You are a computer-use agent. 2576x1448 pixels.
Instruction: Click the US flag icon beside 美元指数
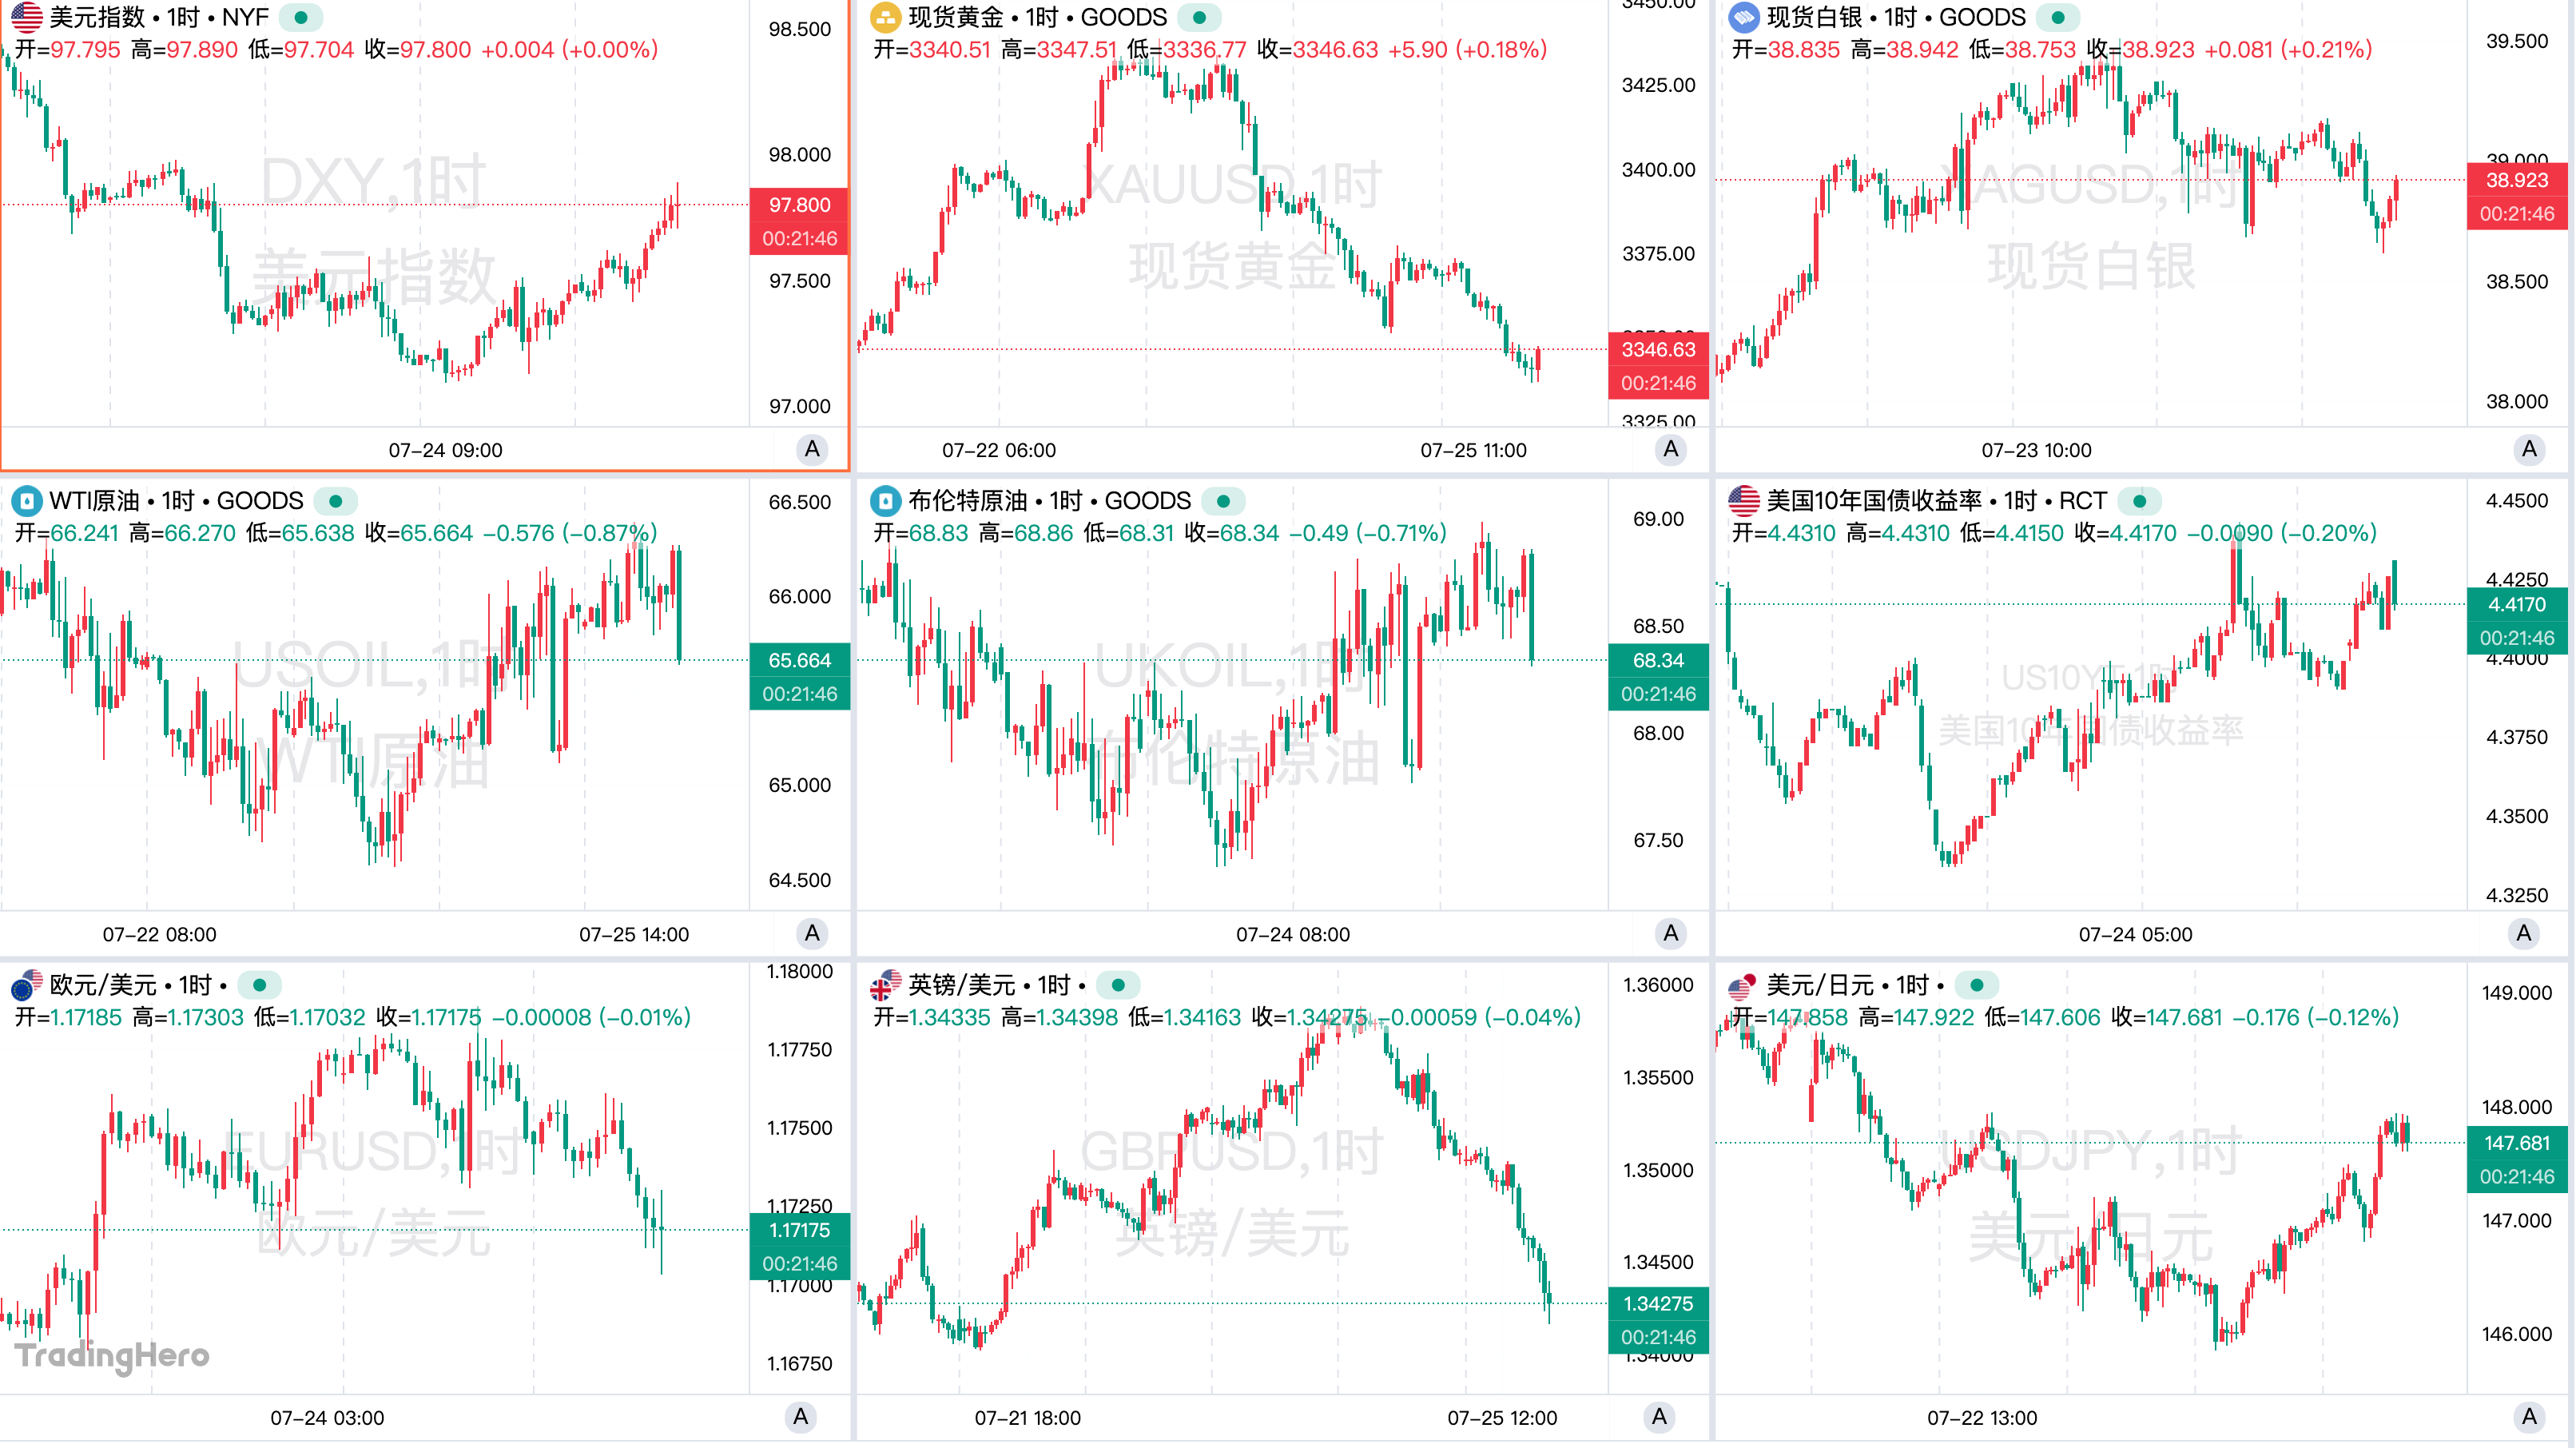click(27, 17)
